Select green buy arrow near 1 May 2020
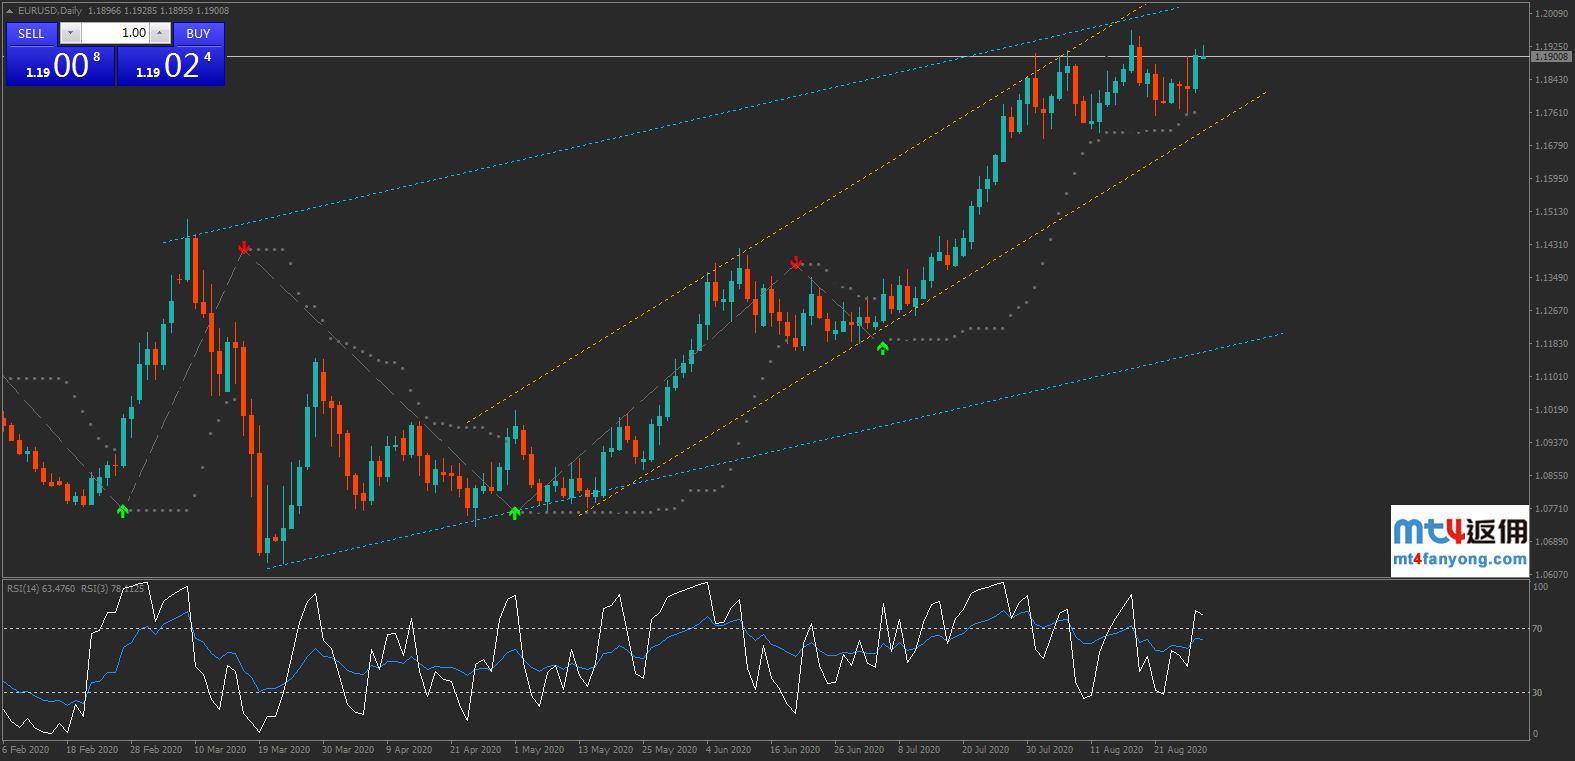Viewport: 1575px width, 761px height. [514, 513]
